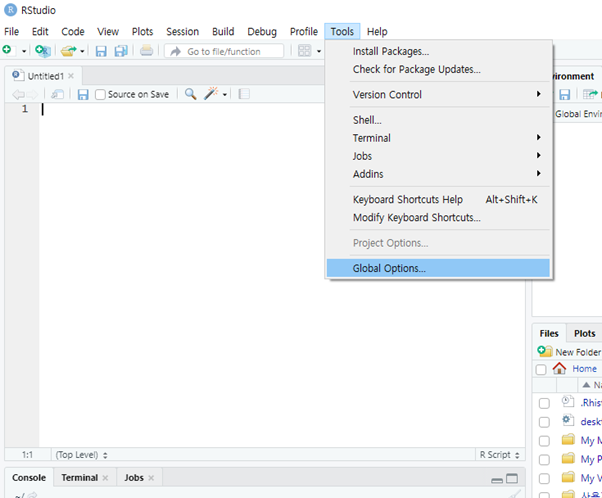Screen dimensions: 602x498
Task: Click the Compile Report notebook icon
Action: [244, 94]
